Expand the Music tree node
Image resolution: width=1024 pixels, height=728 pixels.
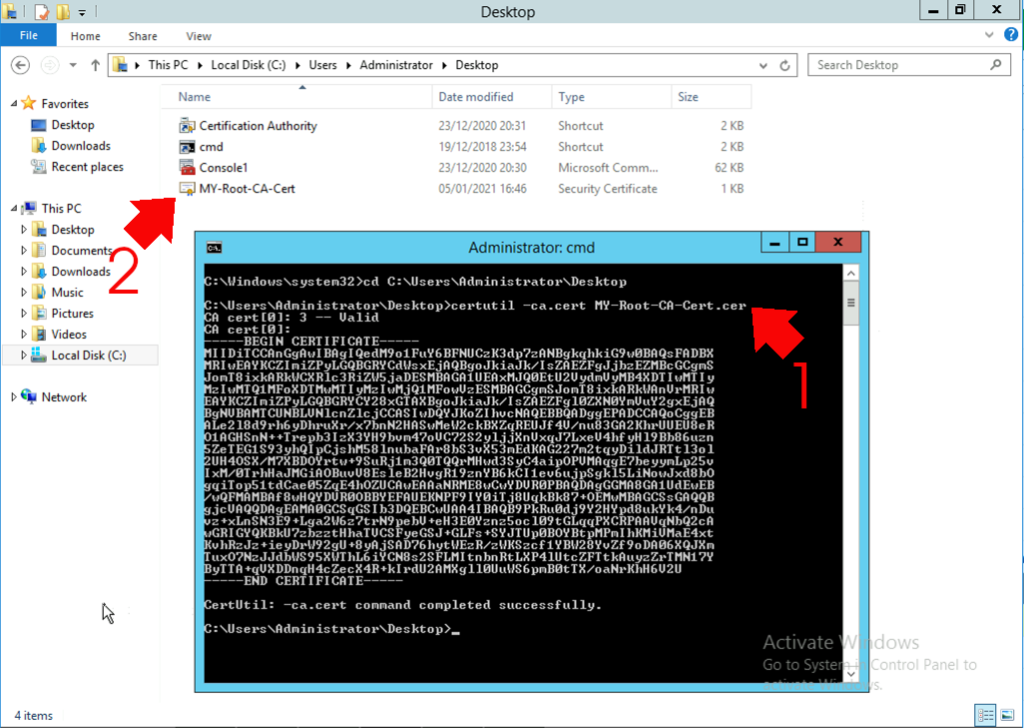(x=22, y=292)
